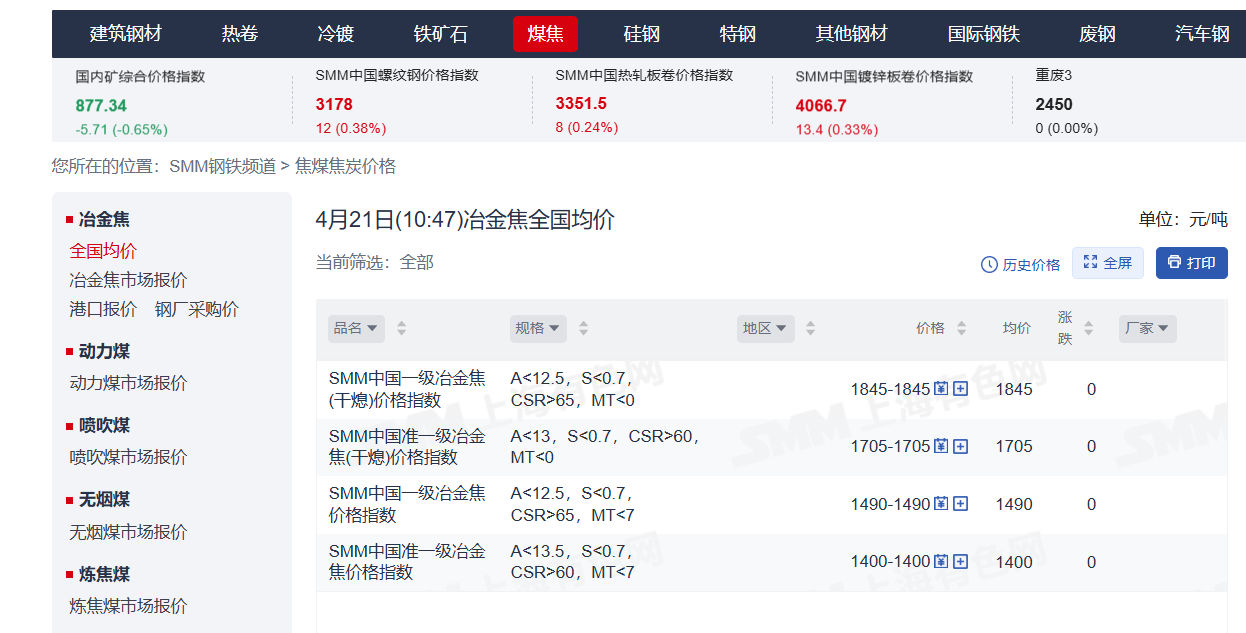Click the 均价 column header
Image resolution: width=1246 pixels, height=633 pixels.
[x=1017, y=328]
